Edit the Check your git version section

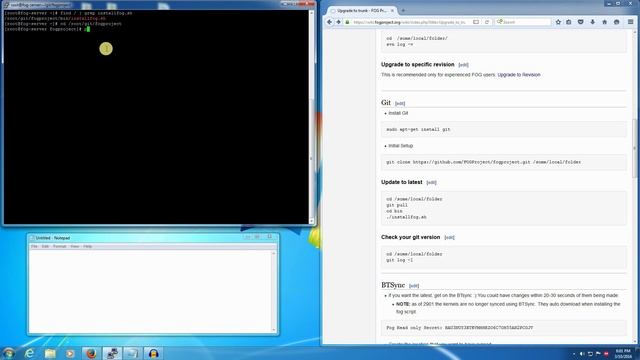pos(449,238)
